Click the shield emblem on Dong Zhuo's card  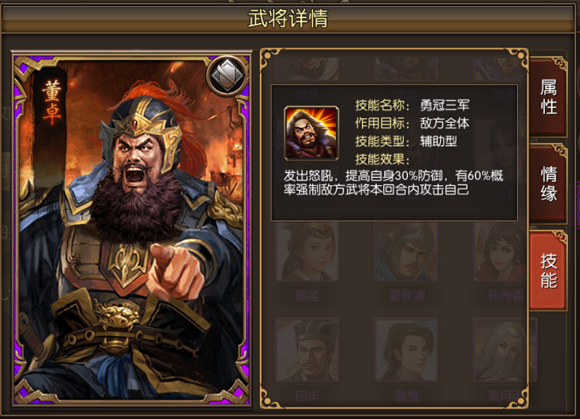click(x=227, y=76)
